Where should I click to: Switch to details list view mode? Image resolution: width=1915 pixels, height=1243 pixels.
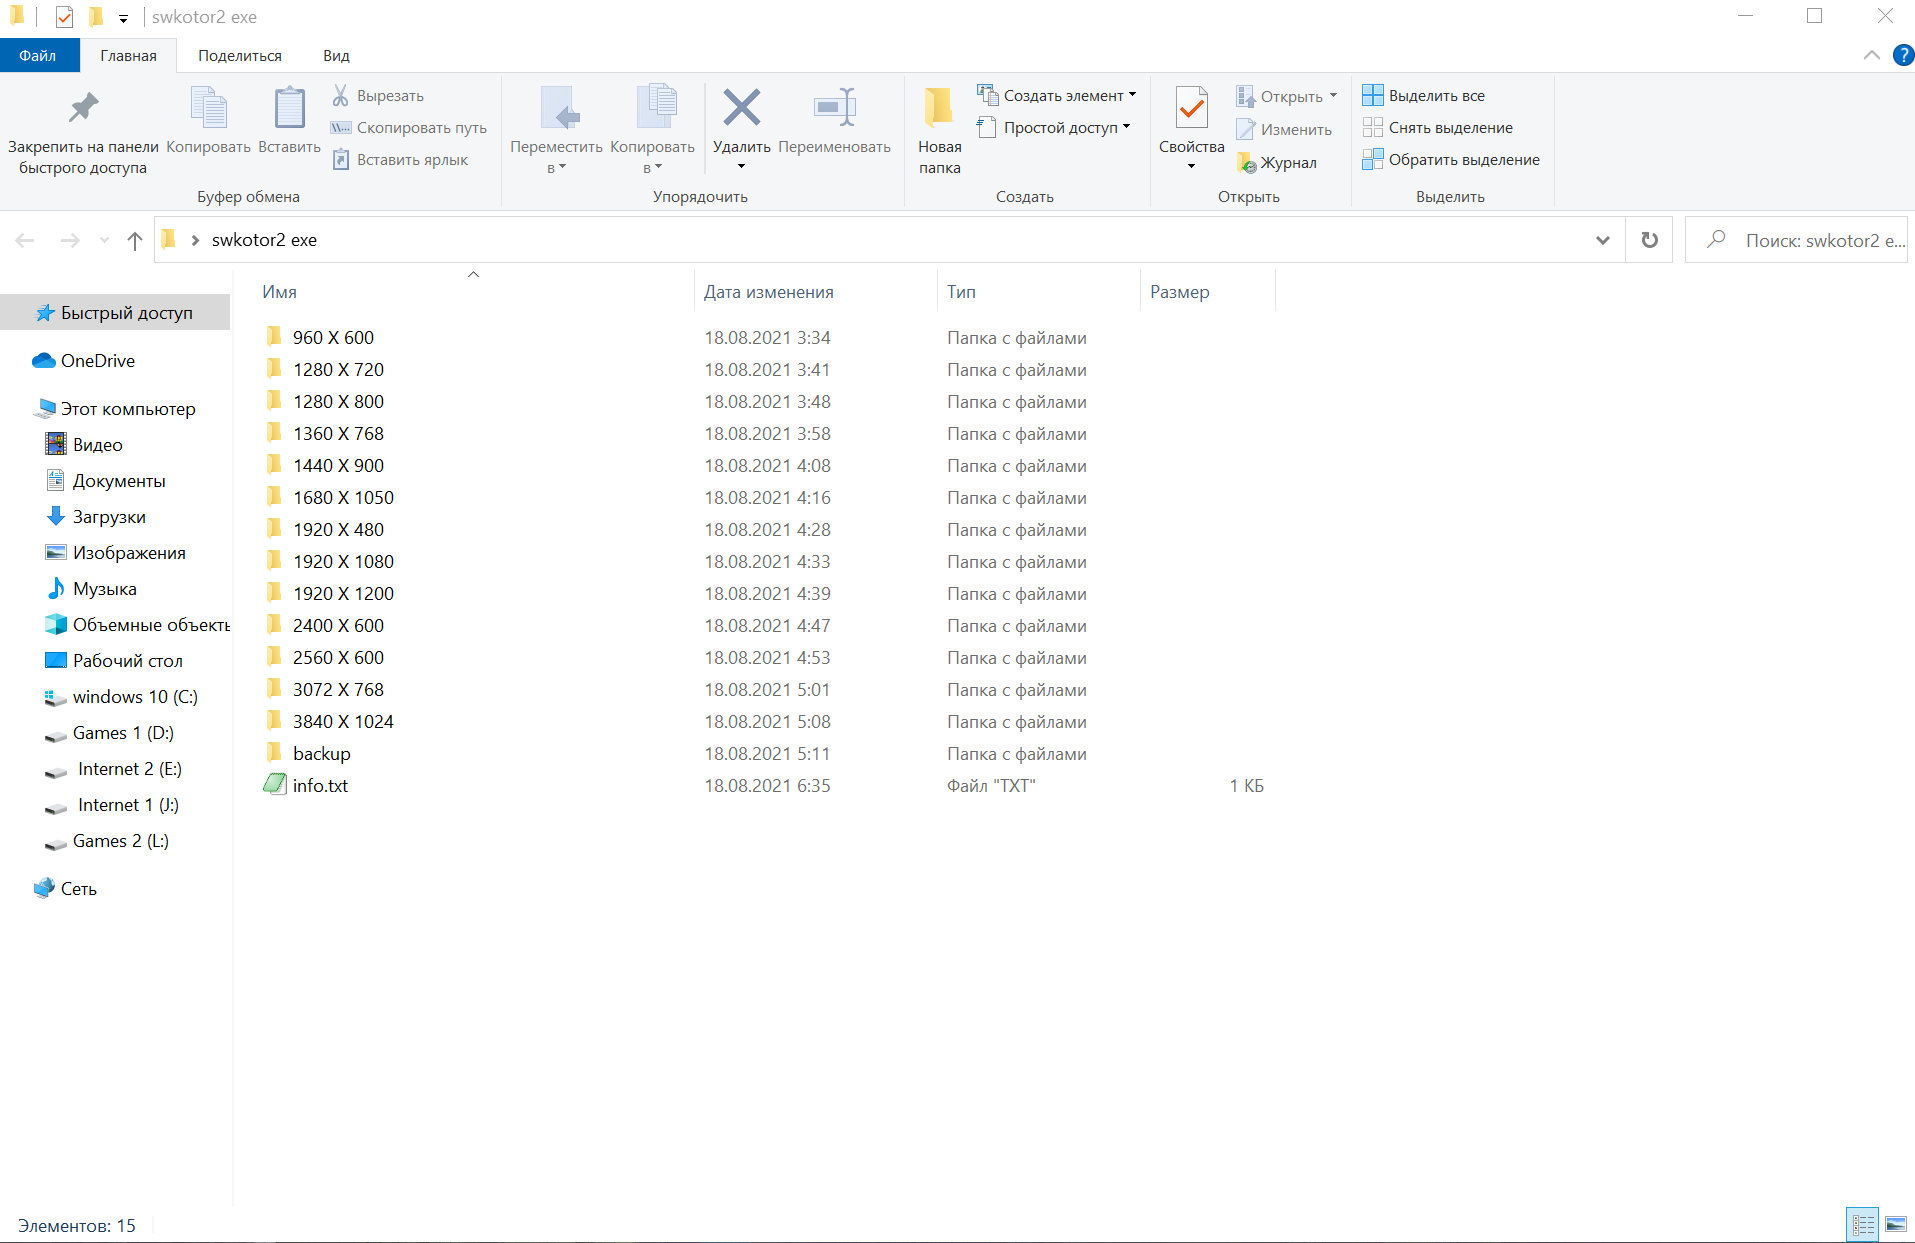click(x=1863, y=1224)
